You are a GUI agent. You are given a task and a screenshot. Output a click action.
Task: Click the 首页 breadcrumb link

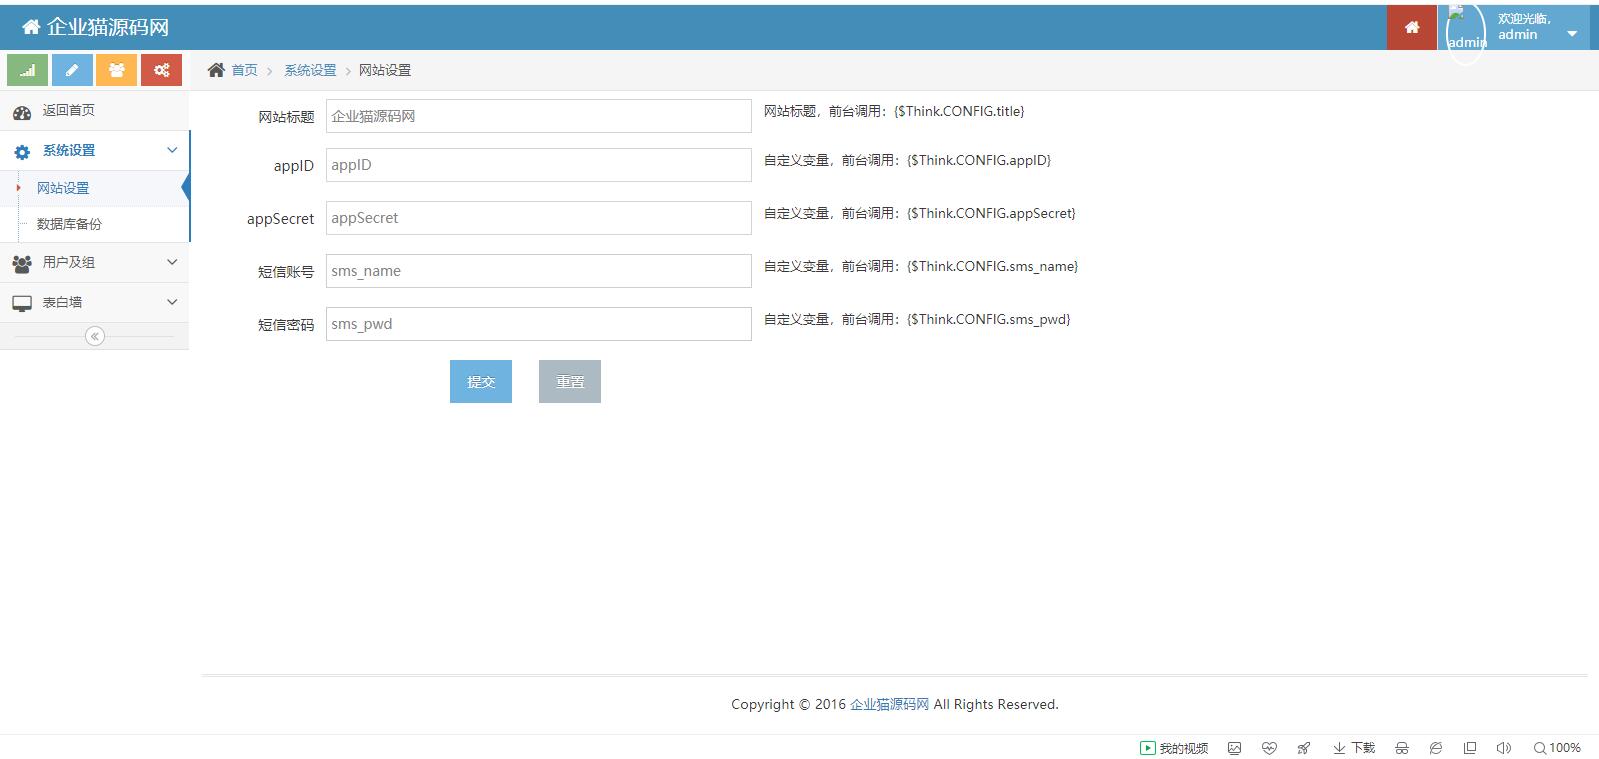[x=244, y=70]
